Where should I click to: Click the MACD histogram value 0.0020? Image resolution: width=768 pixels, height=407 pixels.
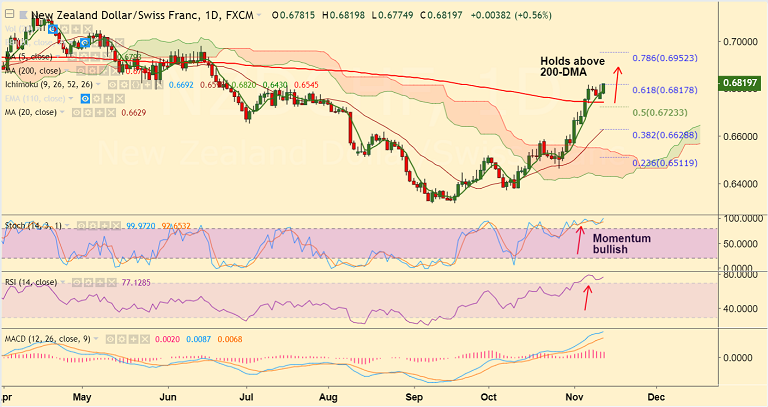coord(167,339)
